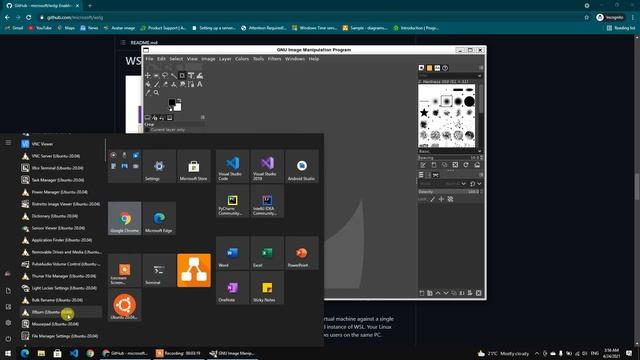Click the new layer icon

pos(422,293)
